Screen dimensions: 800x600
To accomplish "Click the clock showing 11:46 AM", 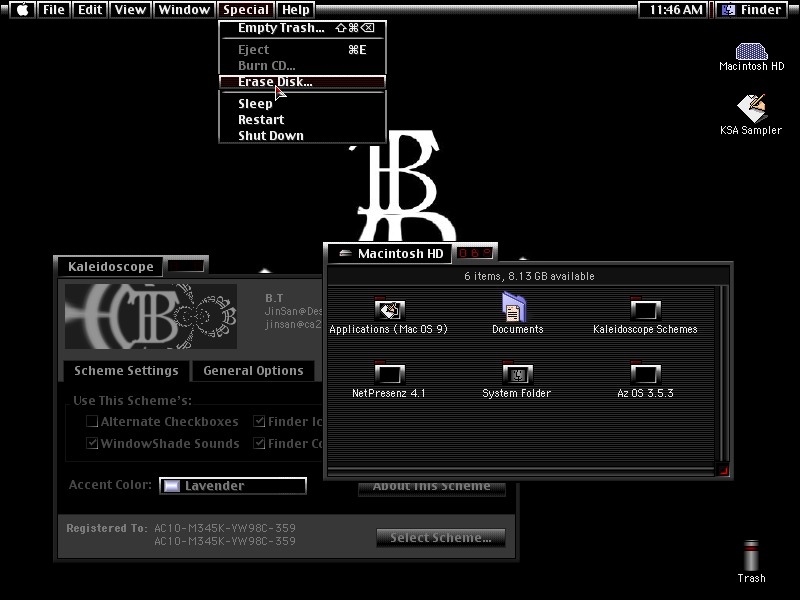I will [x=676, y=10].
